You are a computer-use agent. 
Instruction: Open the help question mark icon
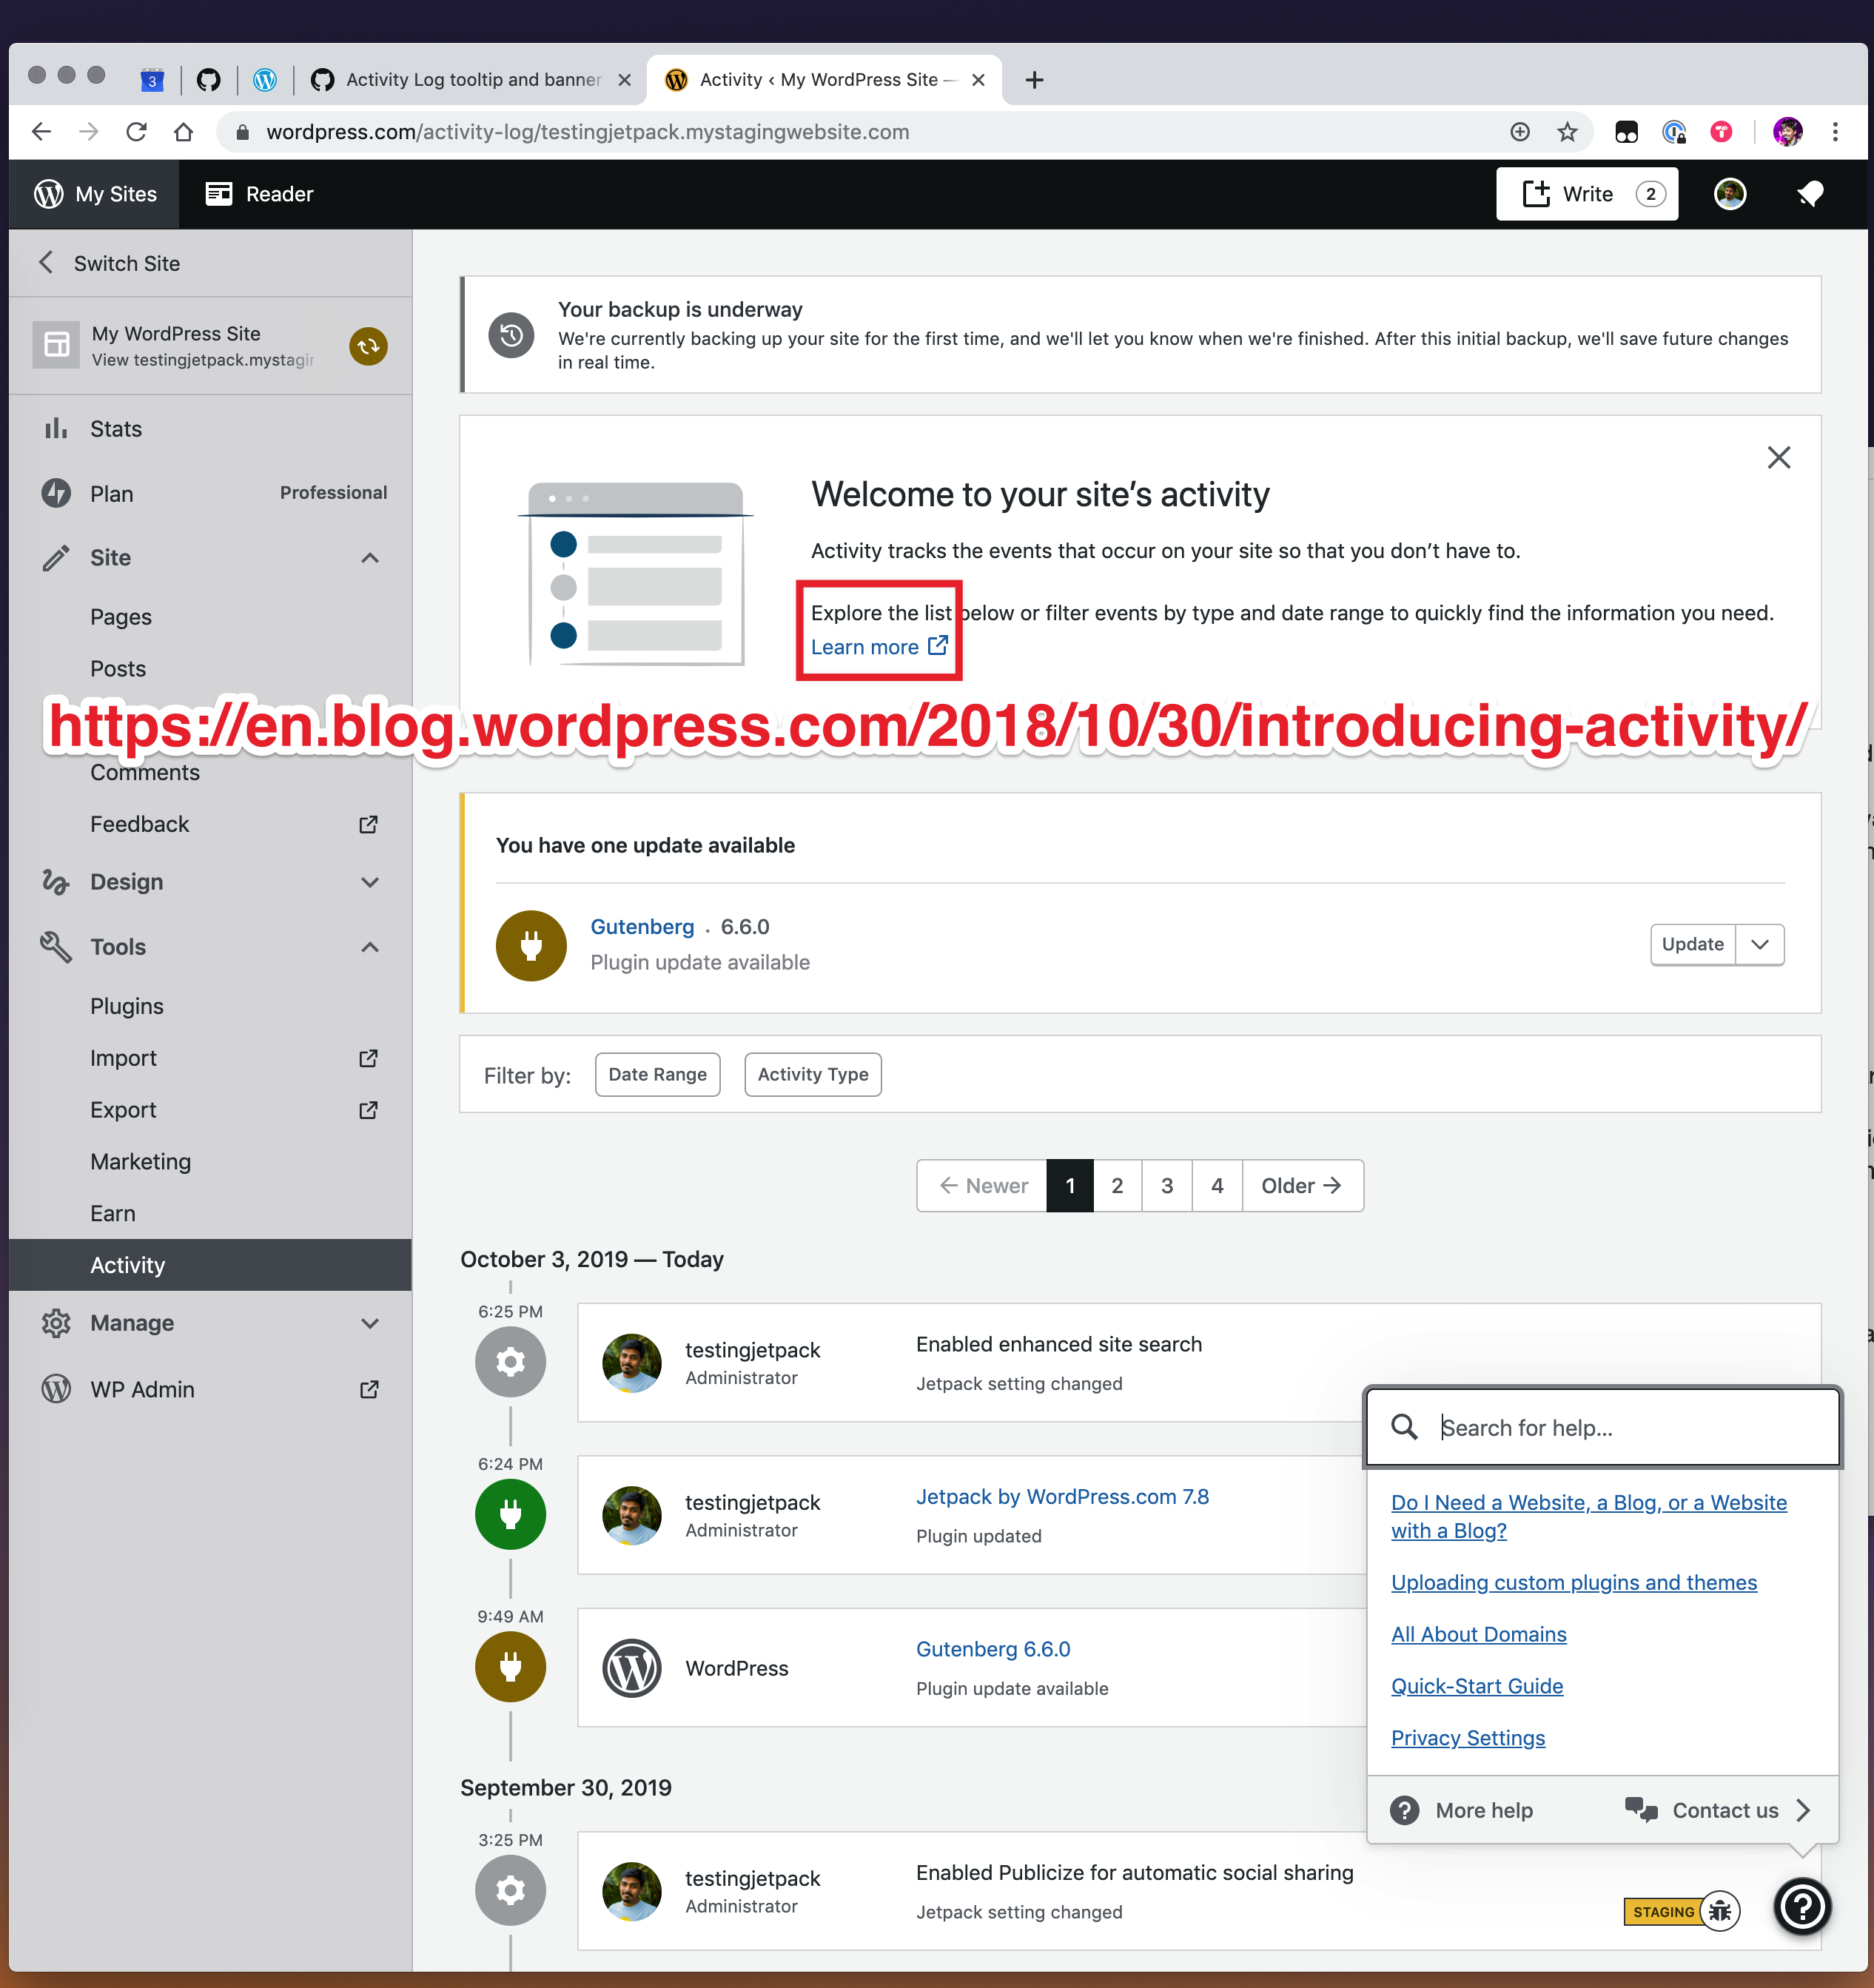1802,1907
